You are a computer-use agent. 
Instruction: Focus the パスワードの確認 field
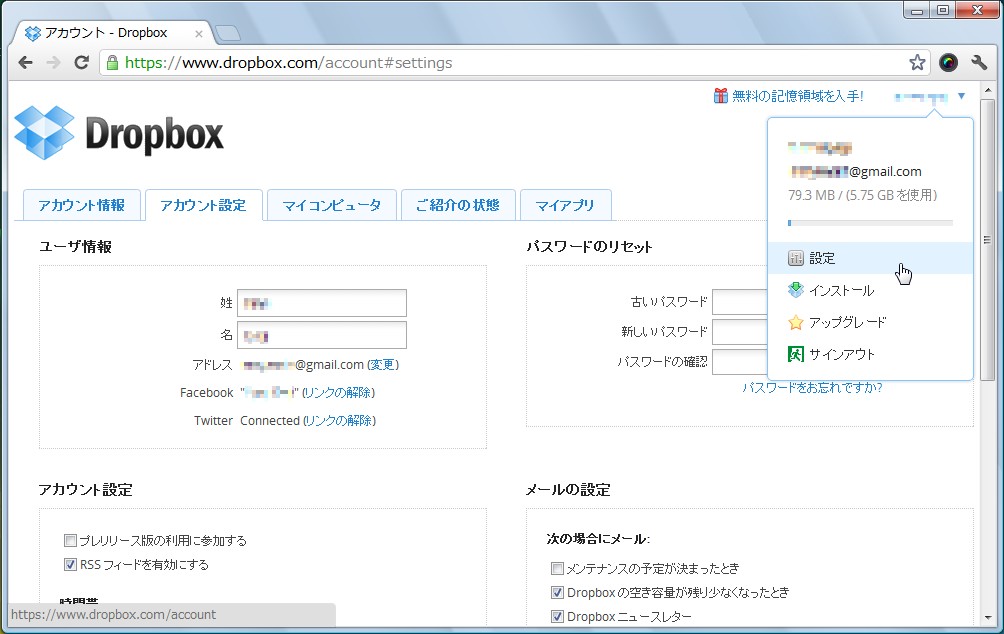tap(740, 362)
